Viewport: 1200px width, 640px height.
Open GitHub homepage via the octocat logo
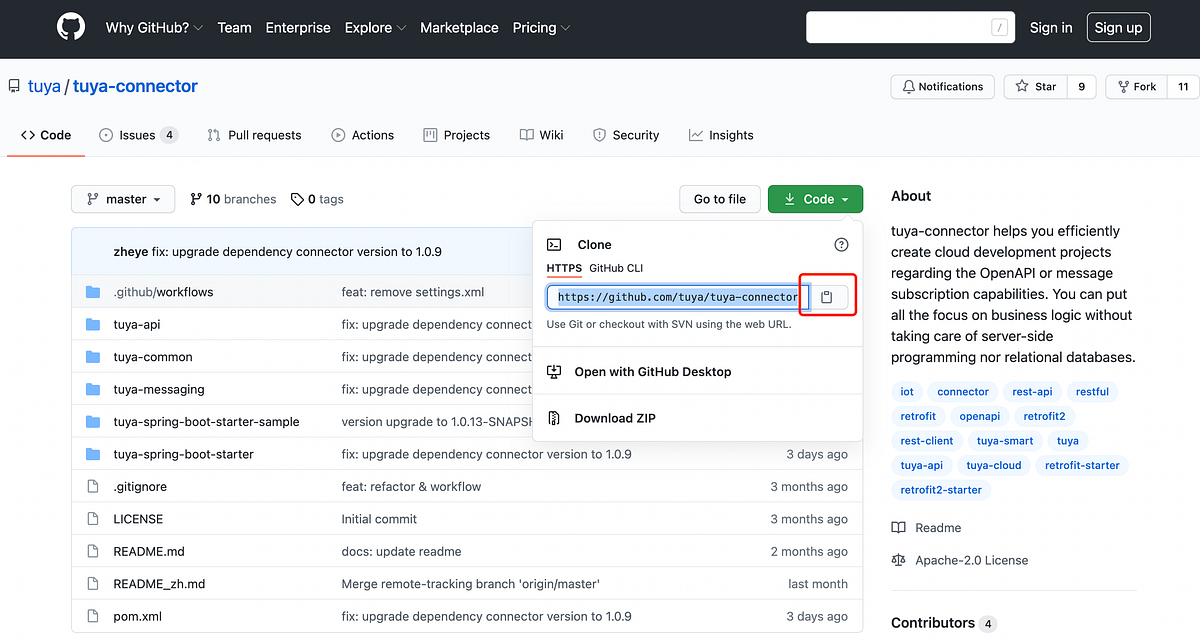[x=70, y=26]
